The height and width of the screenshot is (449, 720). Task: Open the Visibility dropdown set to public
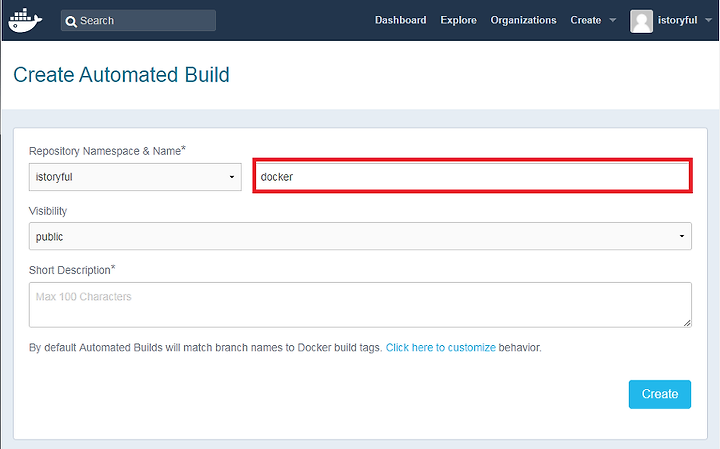pos(360,236)
